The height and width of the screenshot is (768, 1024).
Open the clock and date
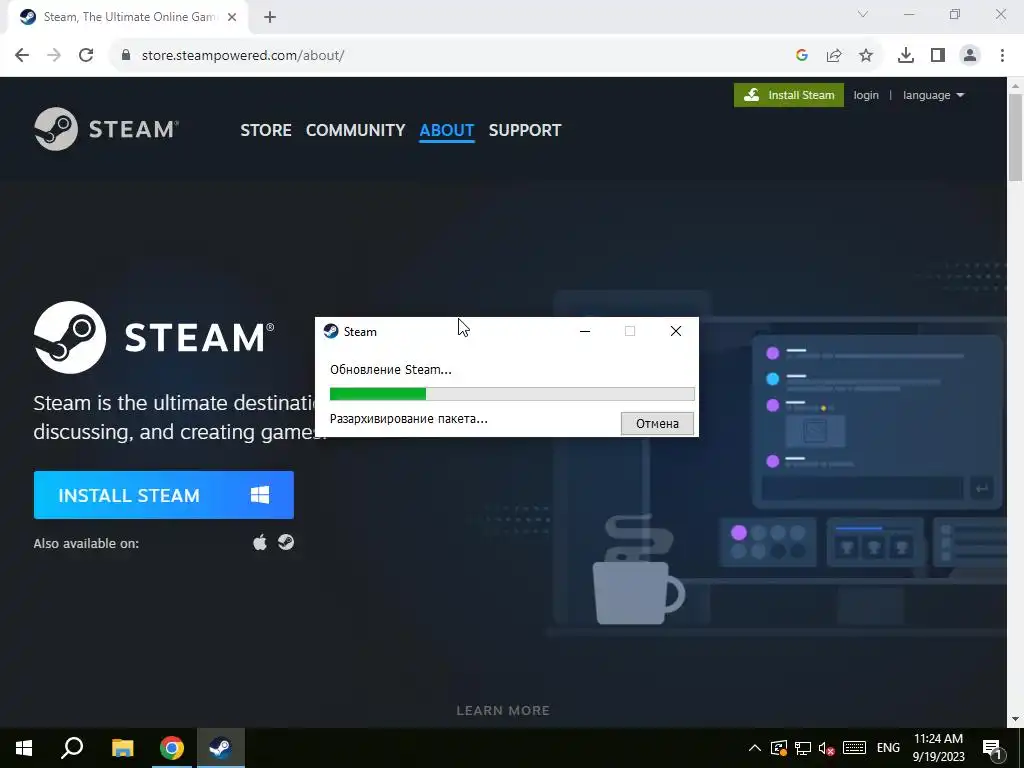[938, 748]
